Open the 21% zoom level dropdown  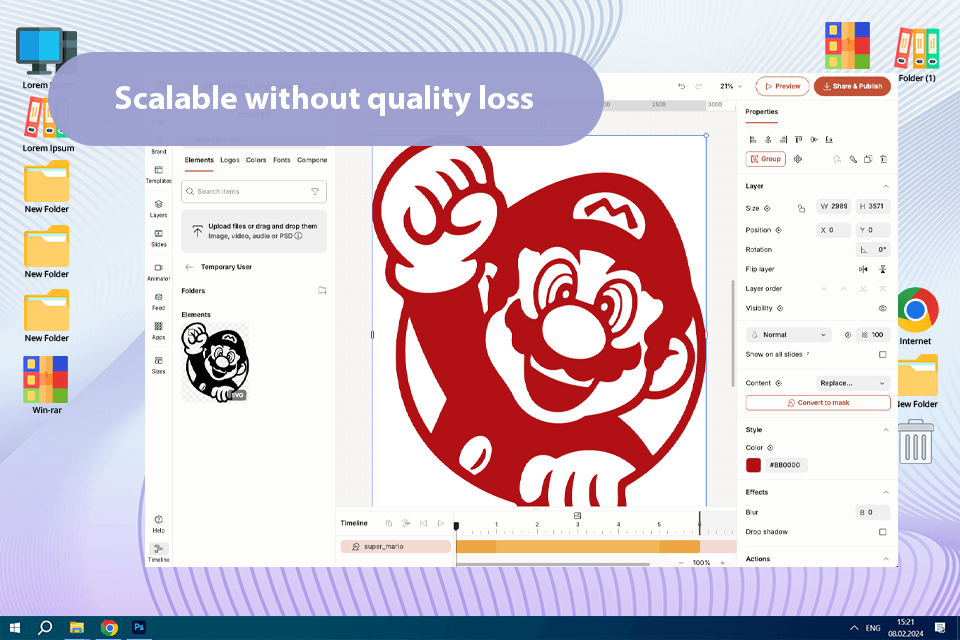pos(731,86)
